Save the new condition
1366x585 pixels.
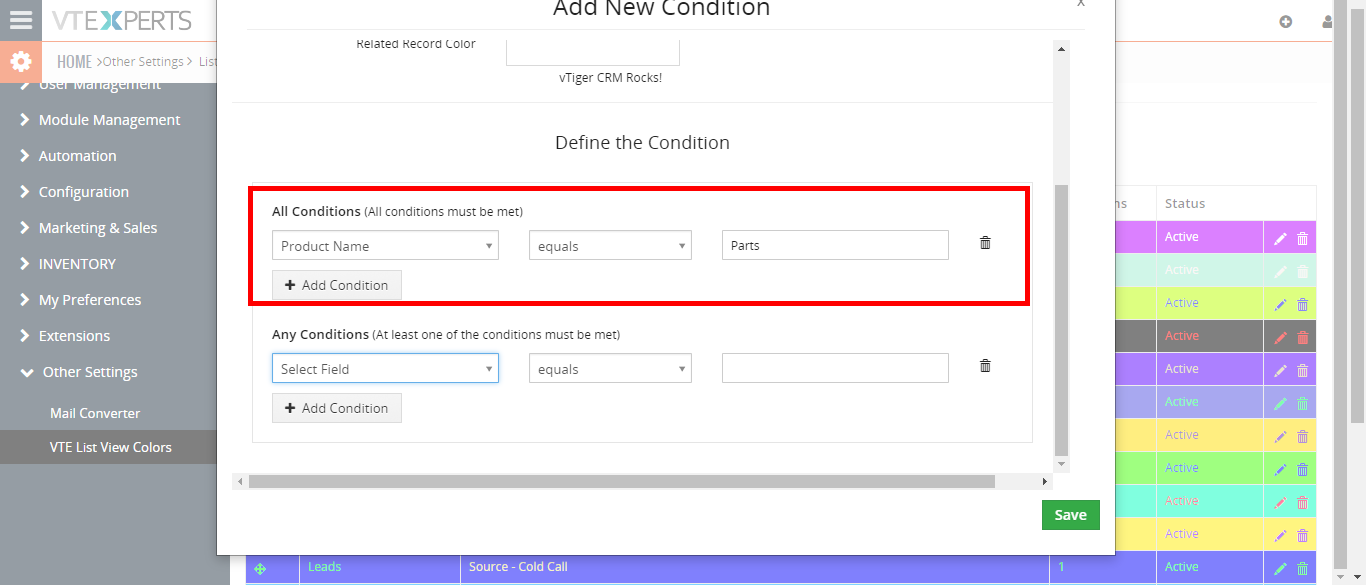(1070, 515)
